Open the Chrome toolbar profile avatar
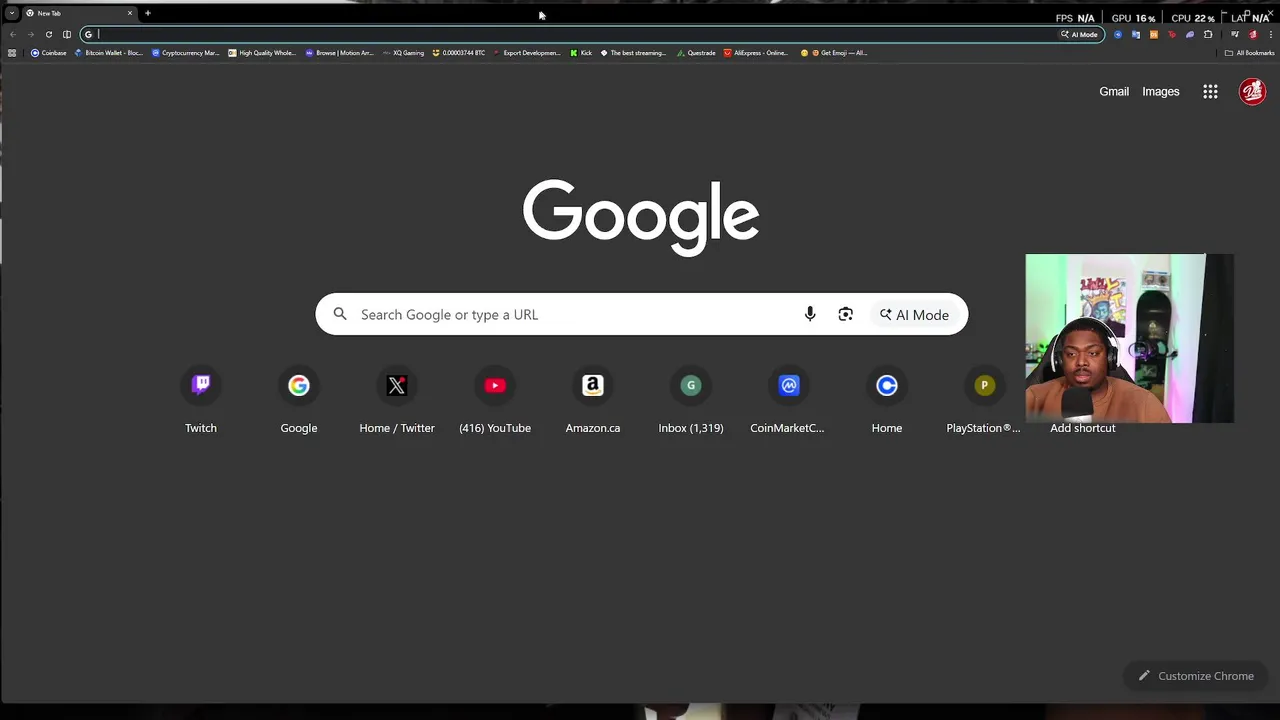Screen dimensions: 1280x720 pyautogui.click(x=1253, y=34)
